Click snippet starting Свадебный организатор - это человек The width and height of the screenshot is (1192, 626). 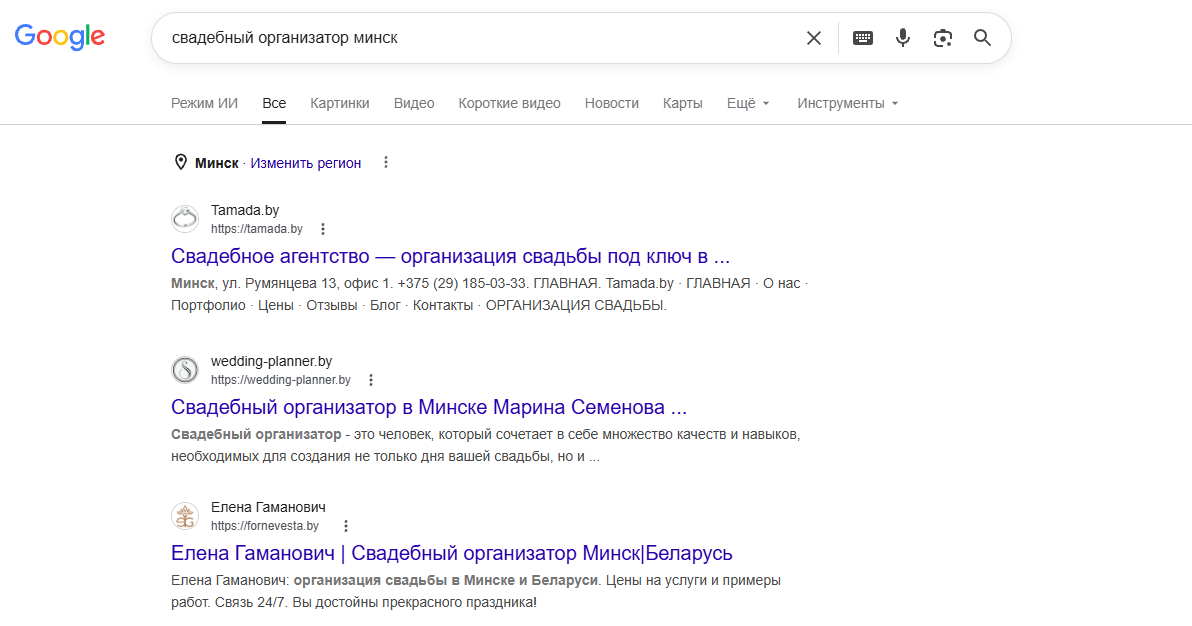click(486, 446)
